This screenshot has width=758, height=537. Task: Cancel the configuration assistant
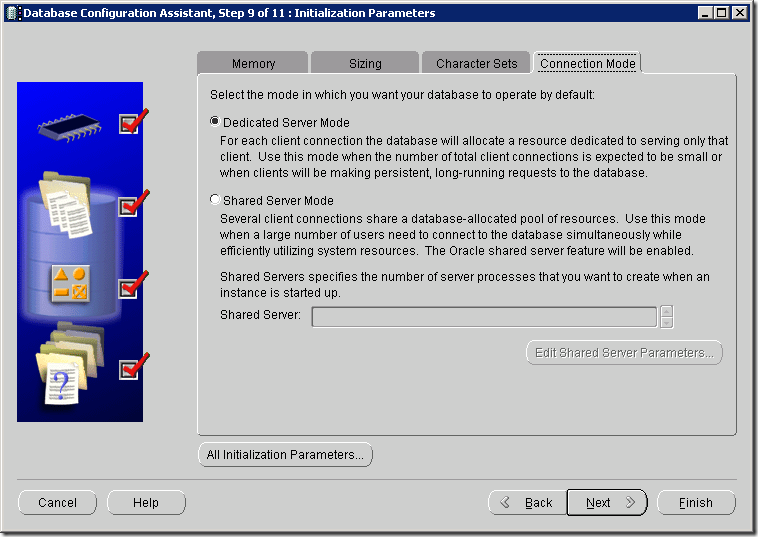58,503
